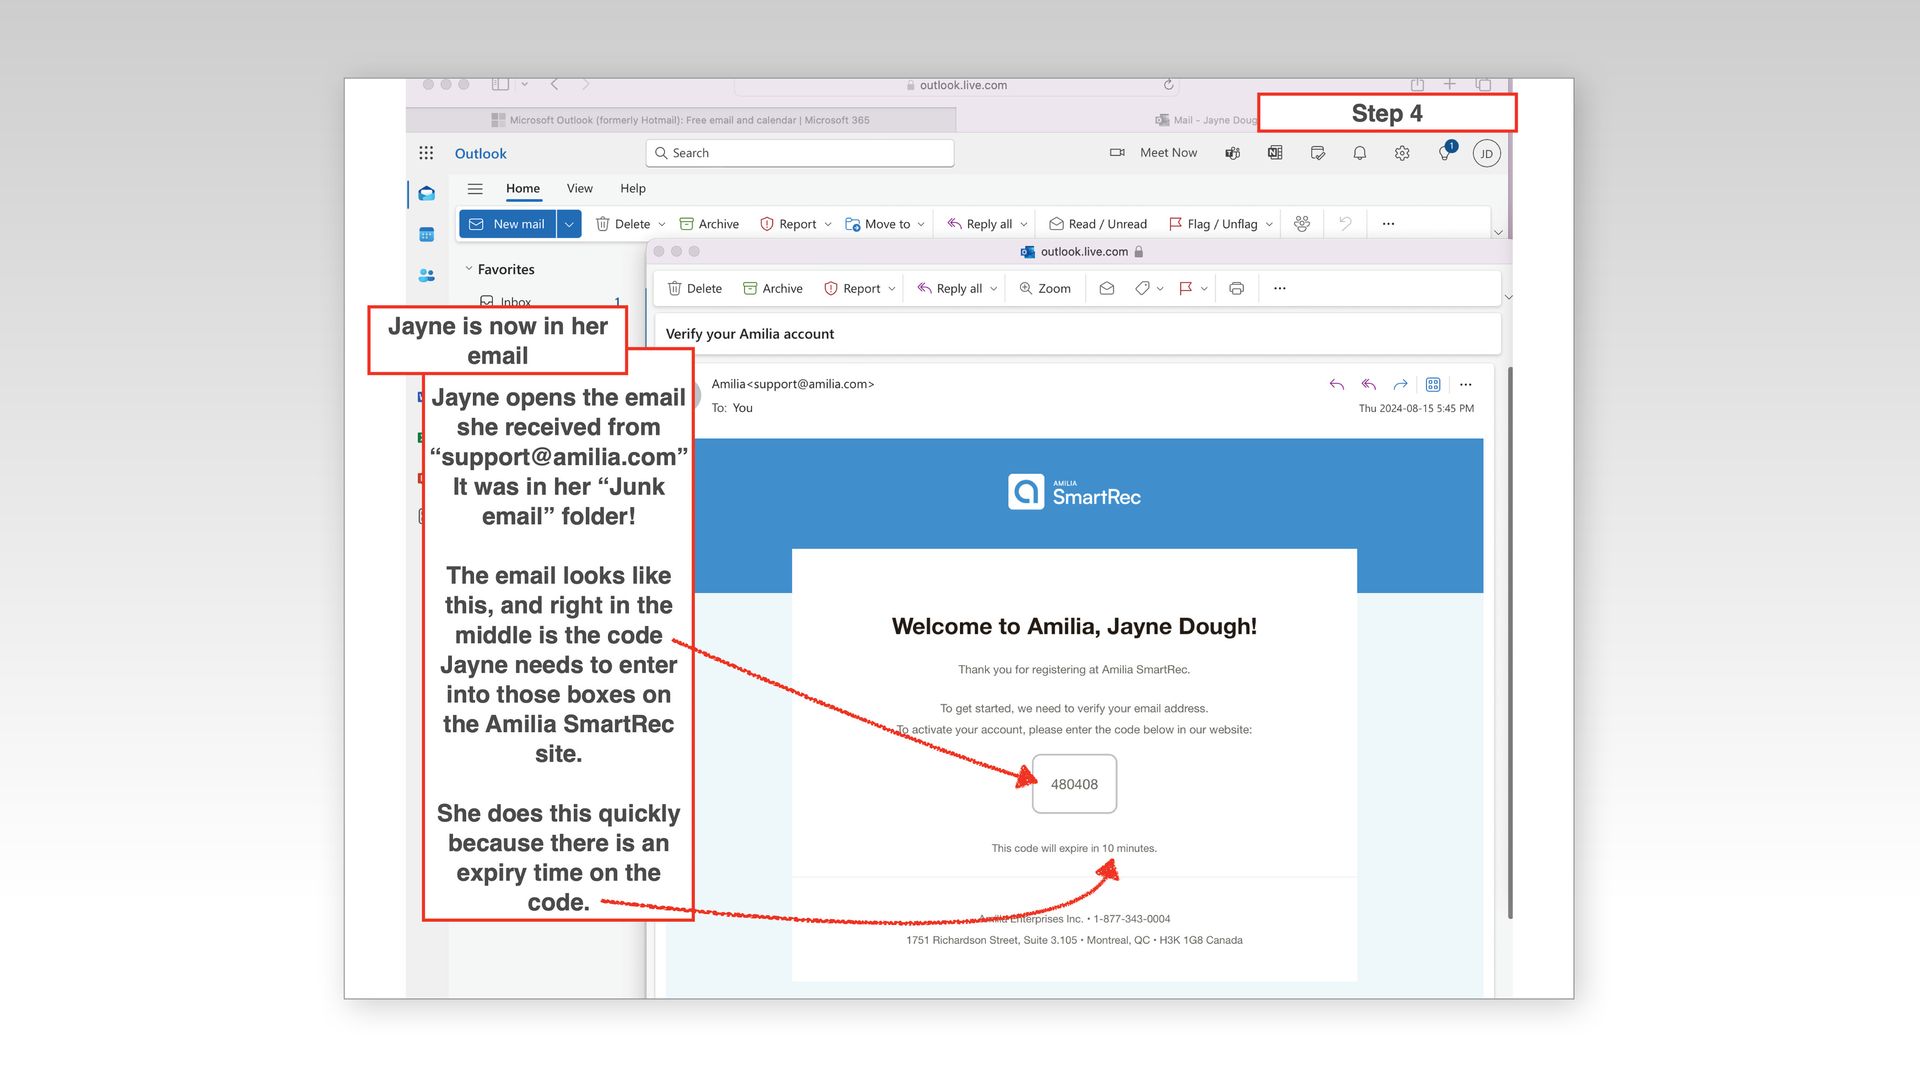Click the Amilia SmartRec logo
The height and width of the screenshot is (1080, 1920).
(1074, 492)
